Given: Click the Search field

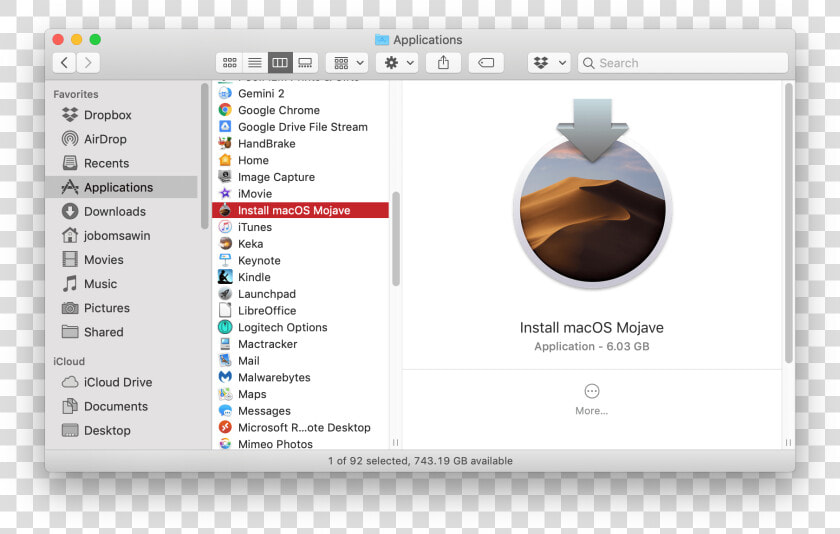Looking at the screenshot, I should [682, 63].
